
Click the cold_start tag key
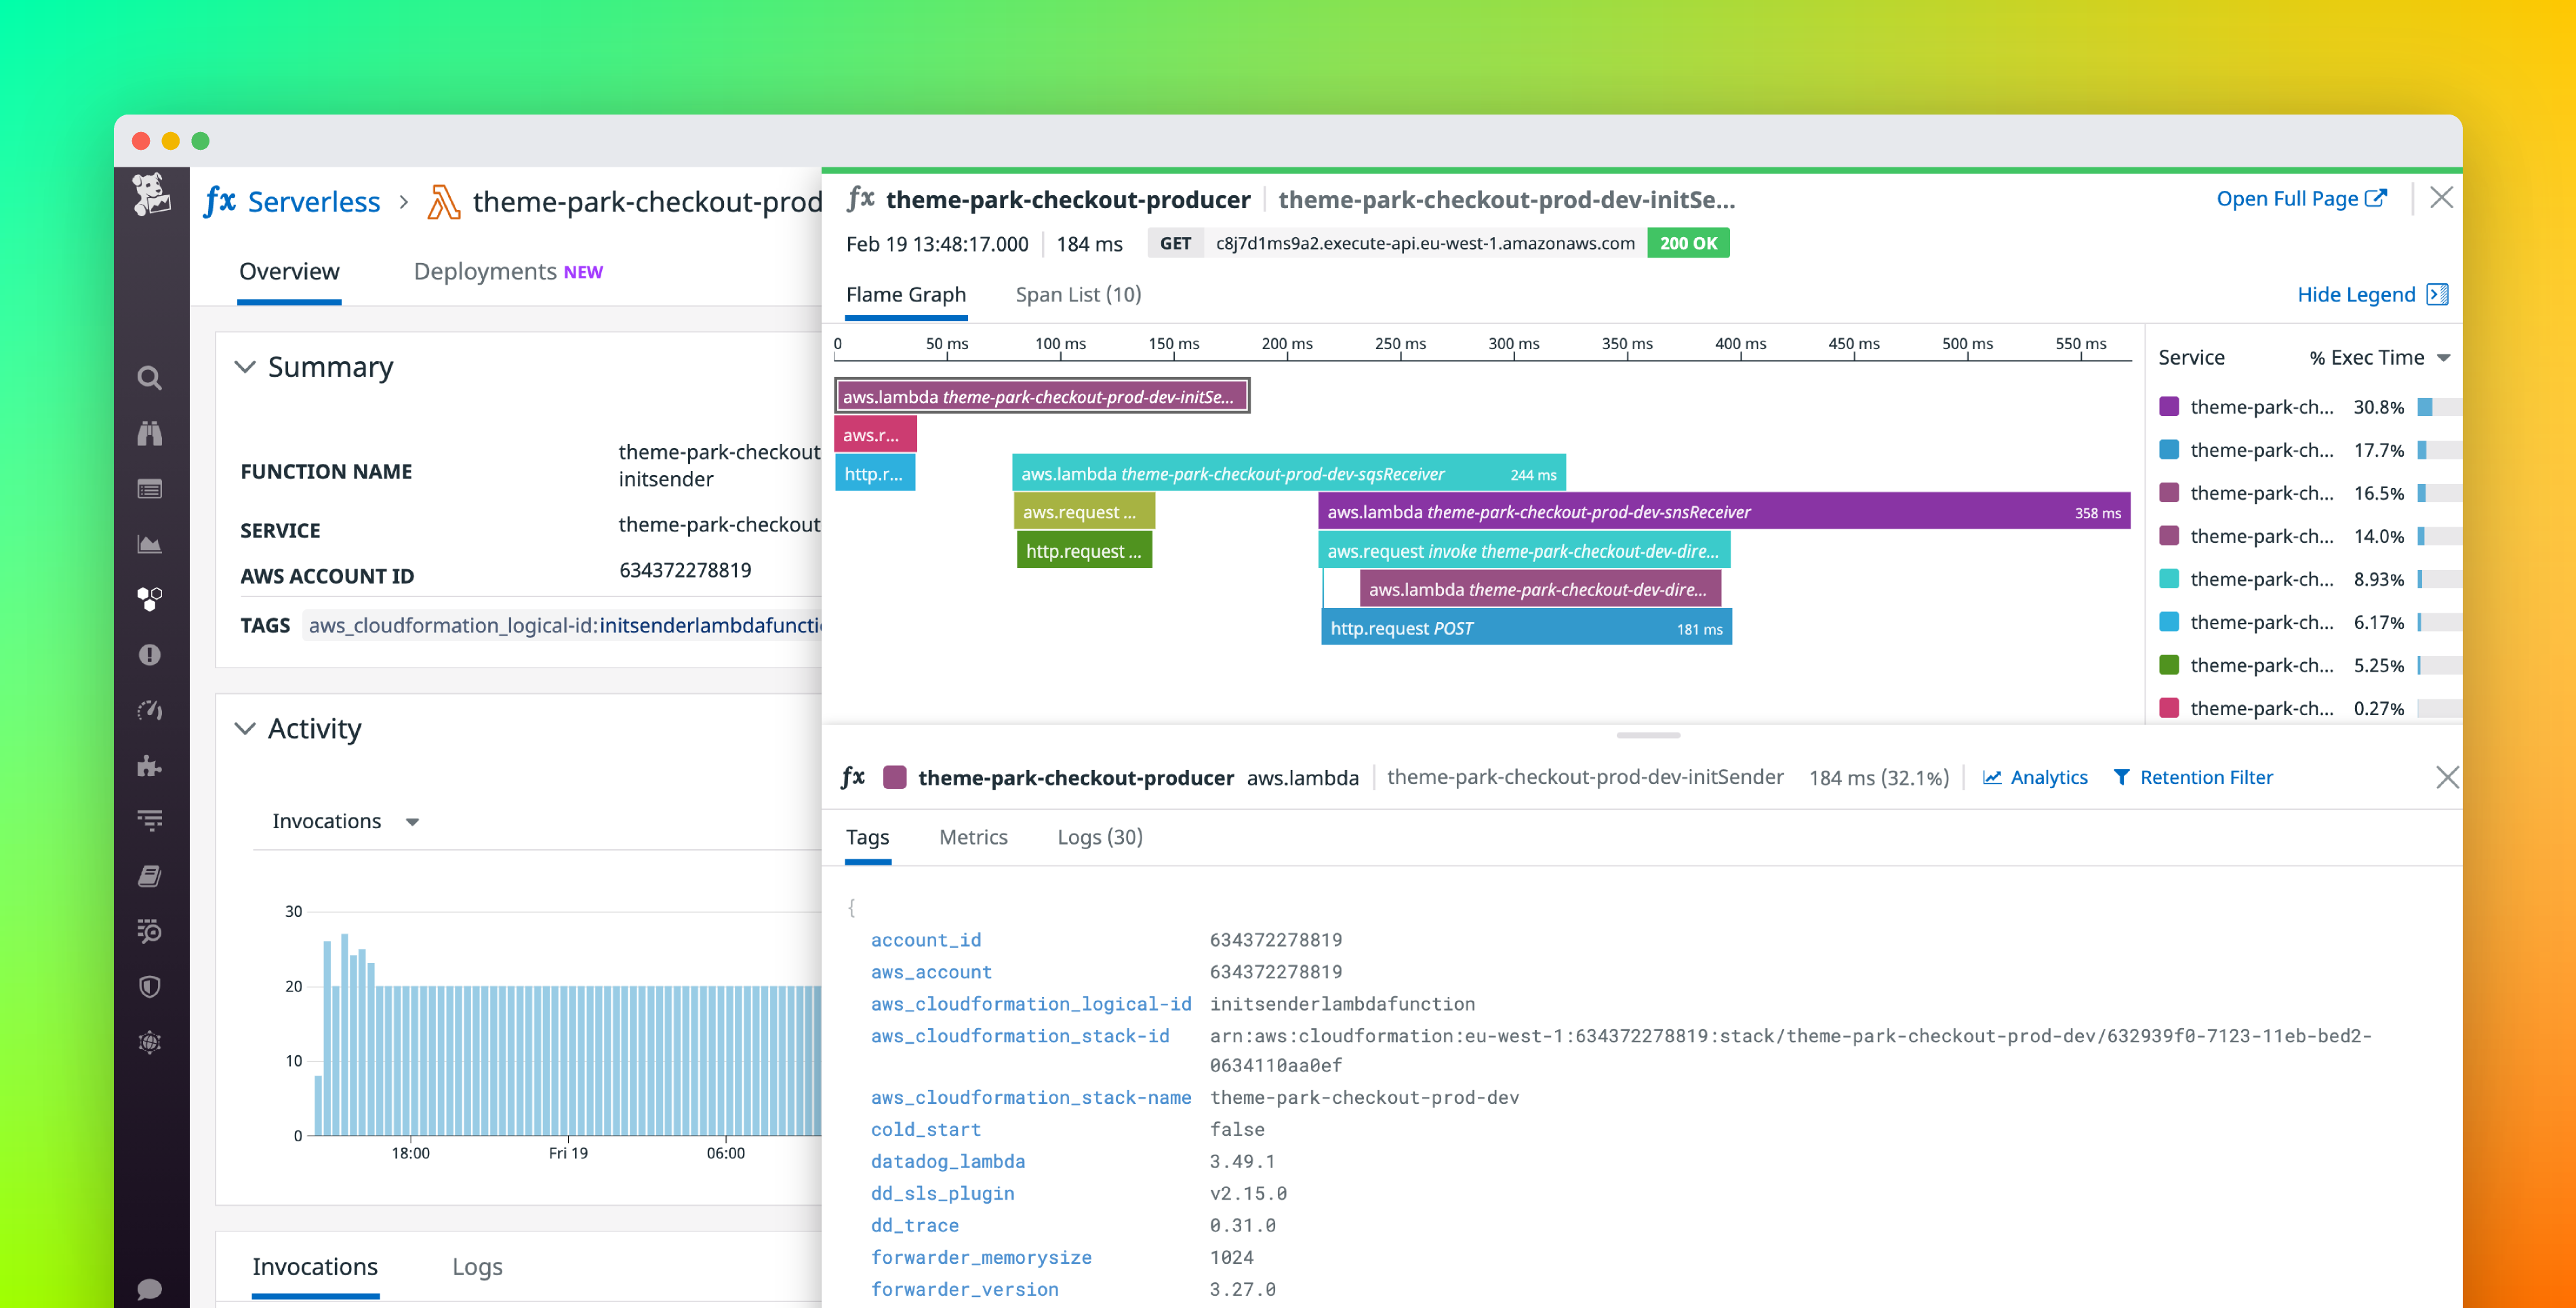925,1129
